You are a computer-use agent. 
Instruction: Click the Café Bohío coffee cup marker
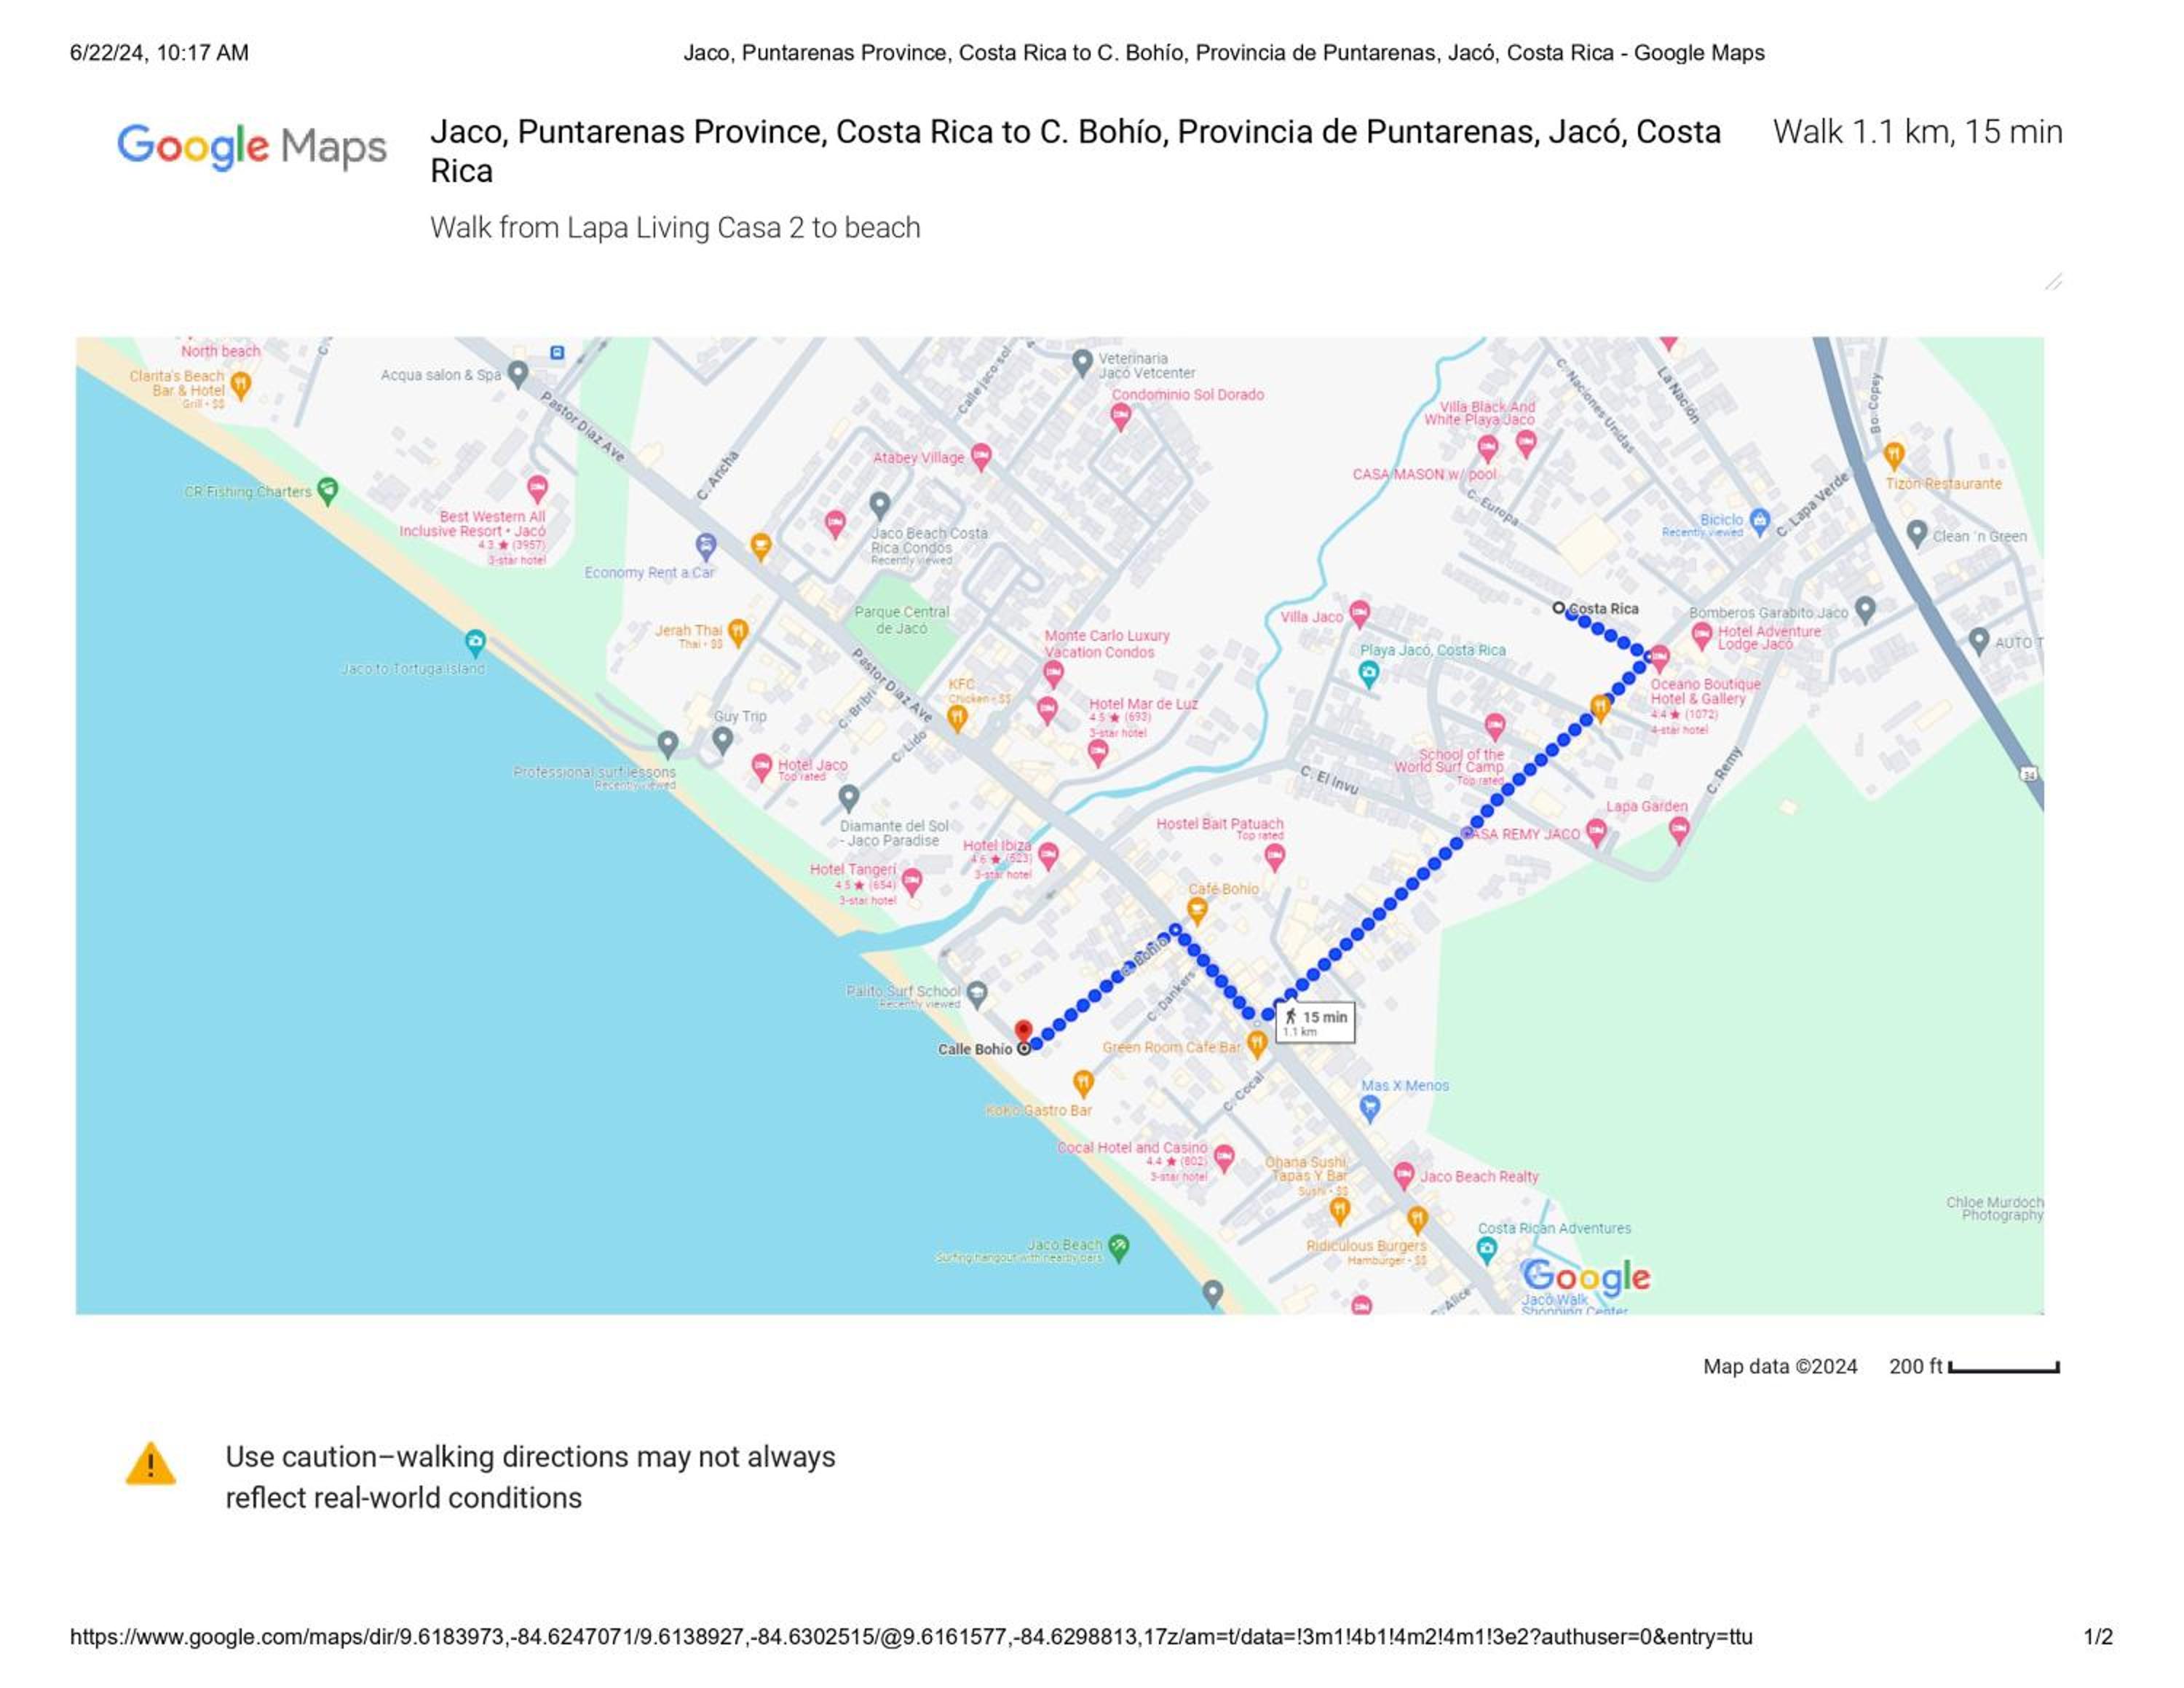pyautogui.click(x=1197, y=909)
